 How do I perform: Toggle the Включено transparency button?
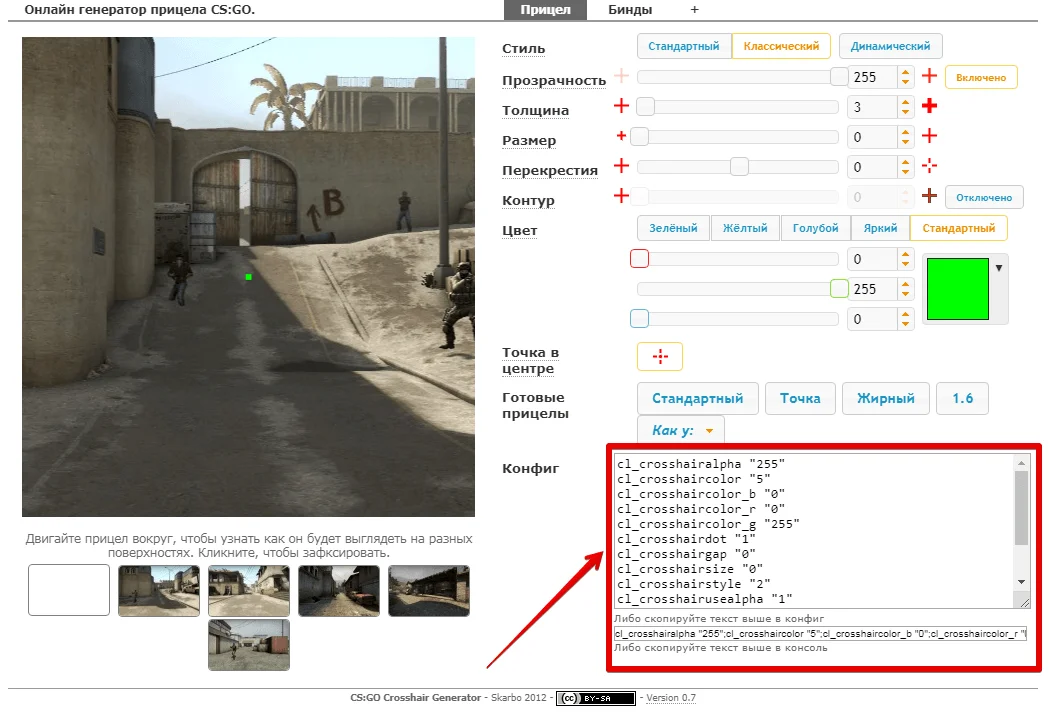click(x=981, y=77)
